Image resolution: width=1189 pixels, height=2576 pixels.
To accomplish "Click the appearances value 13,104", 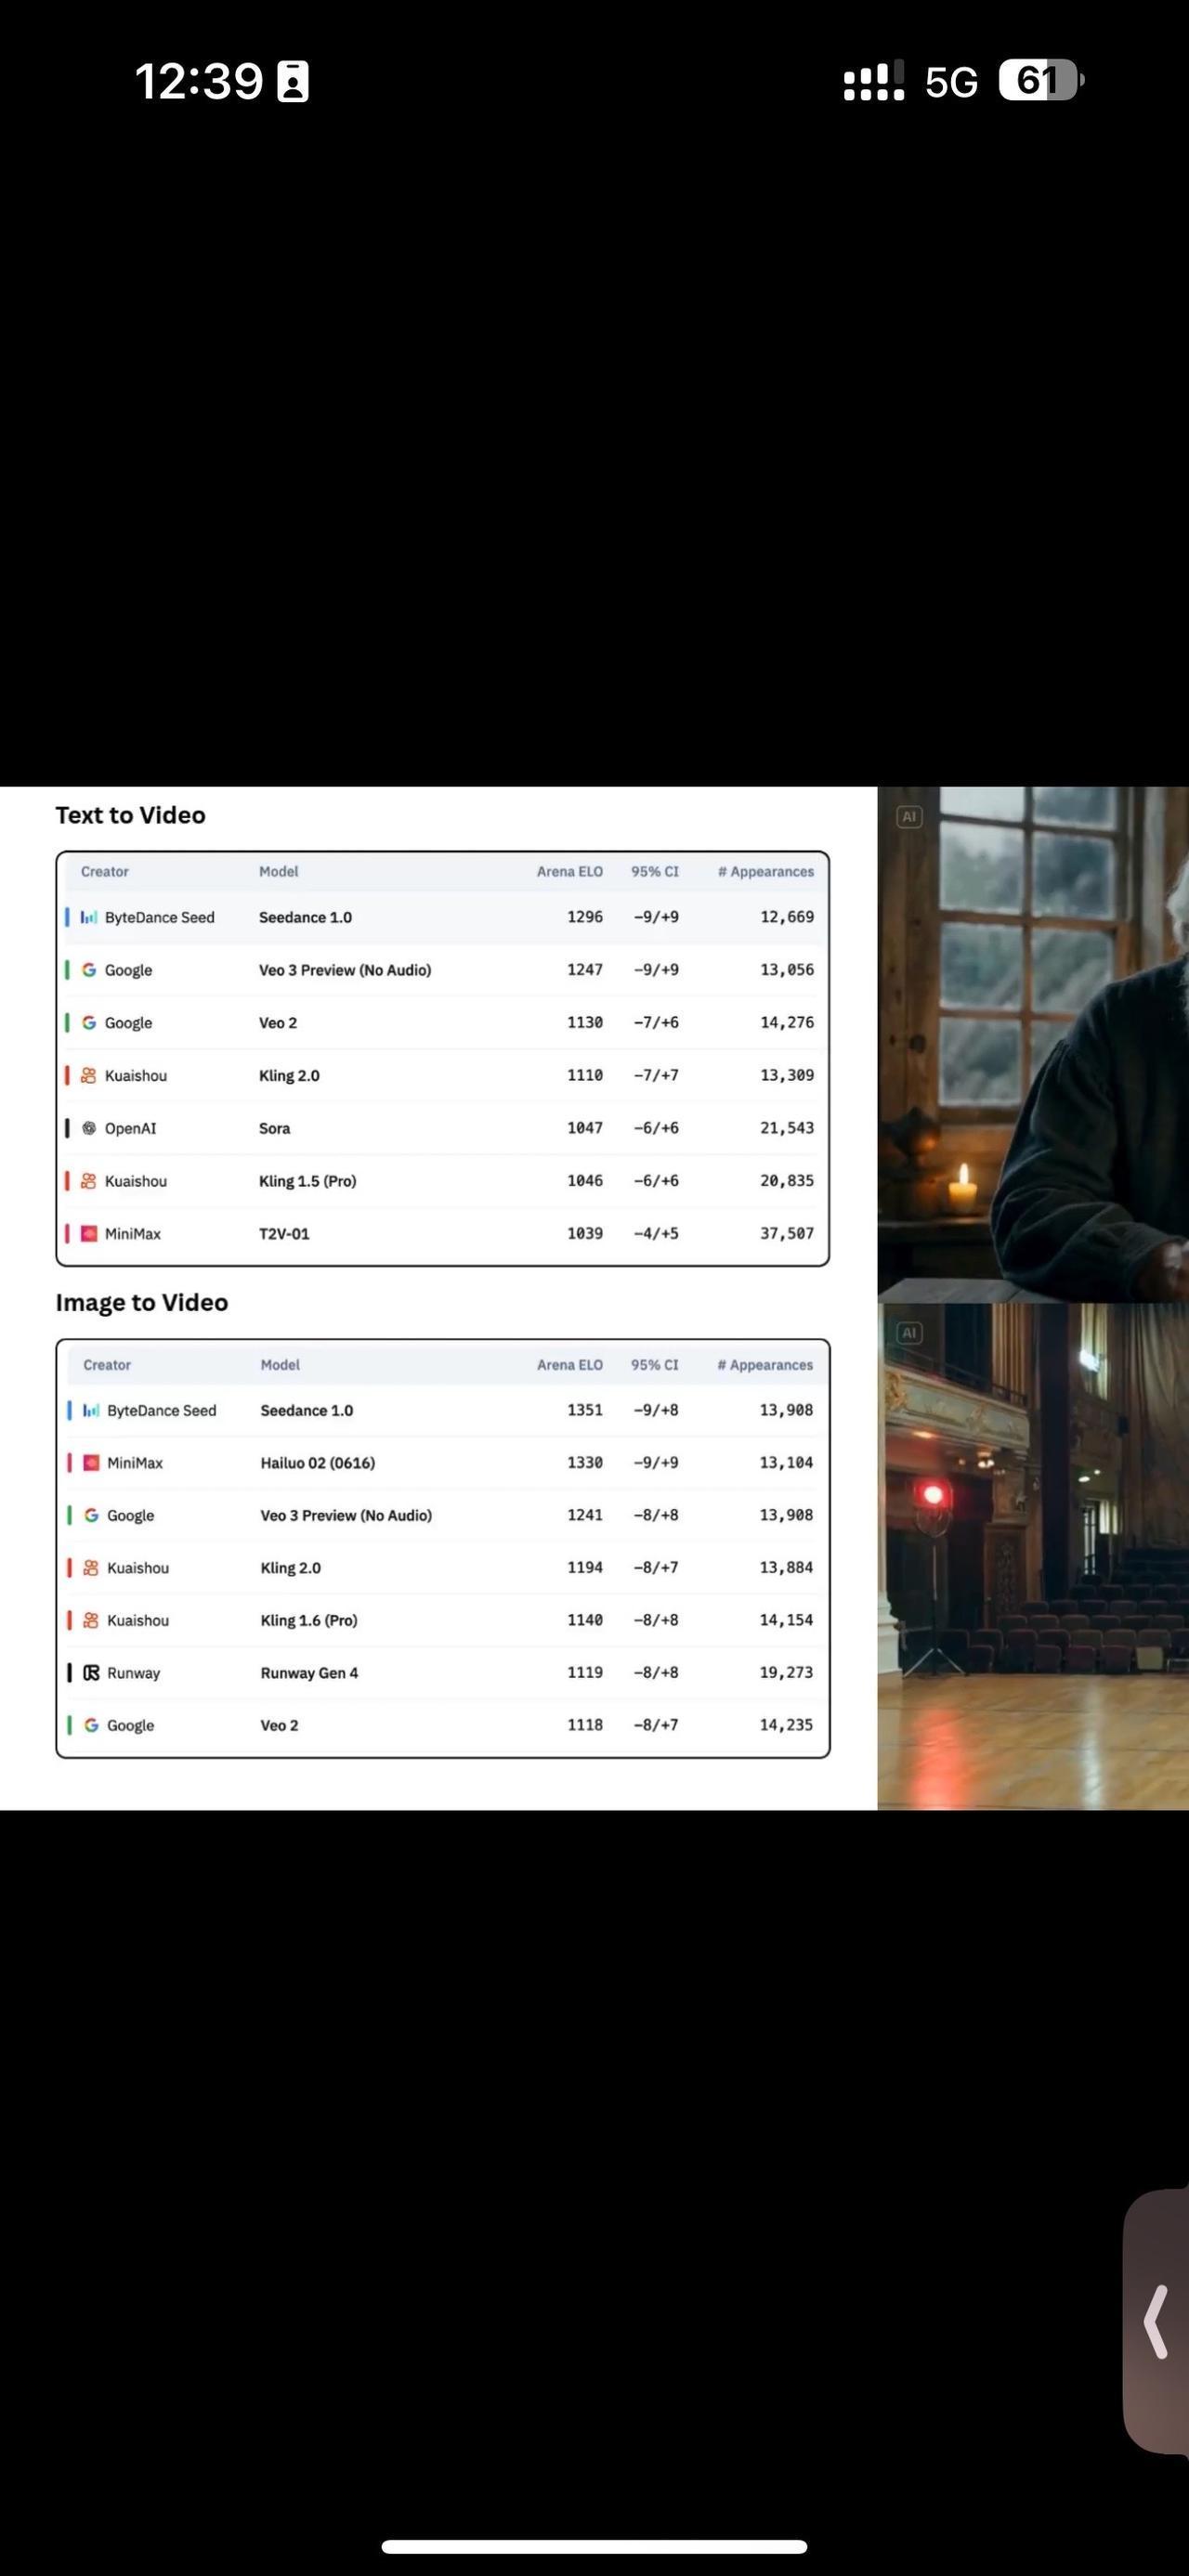I will (x=786, y=1463).
